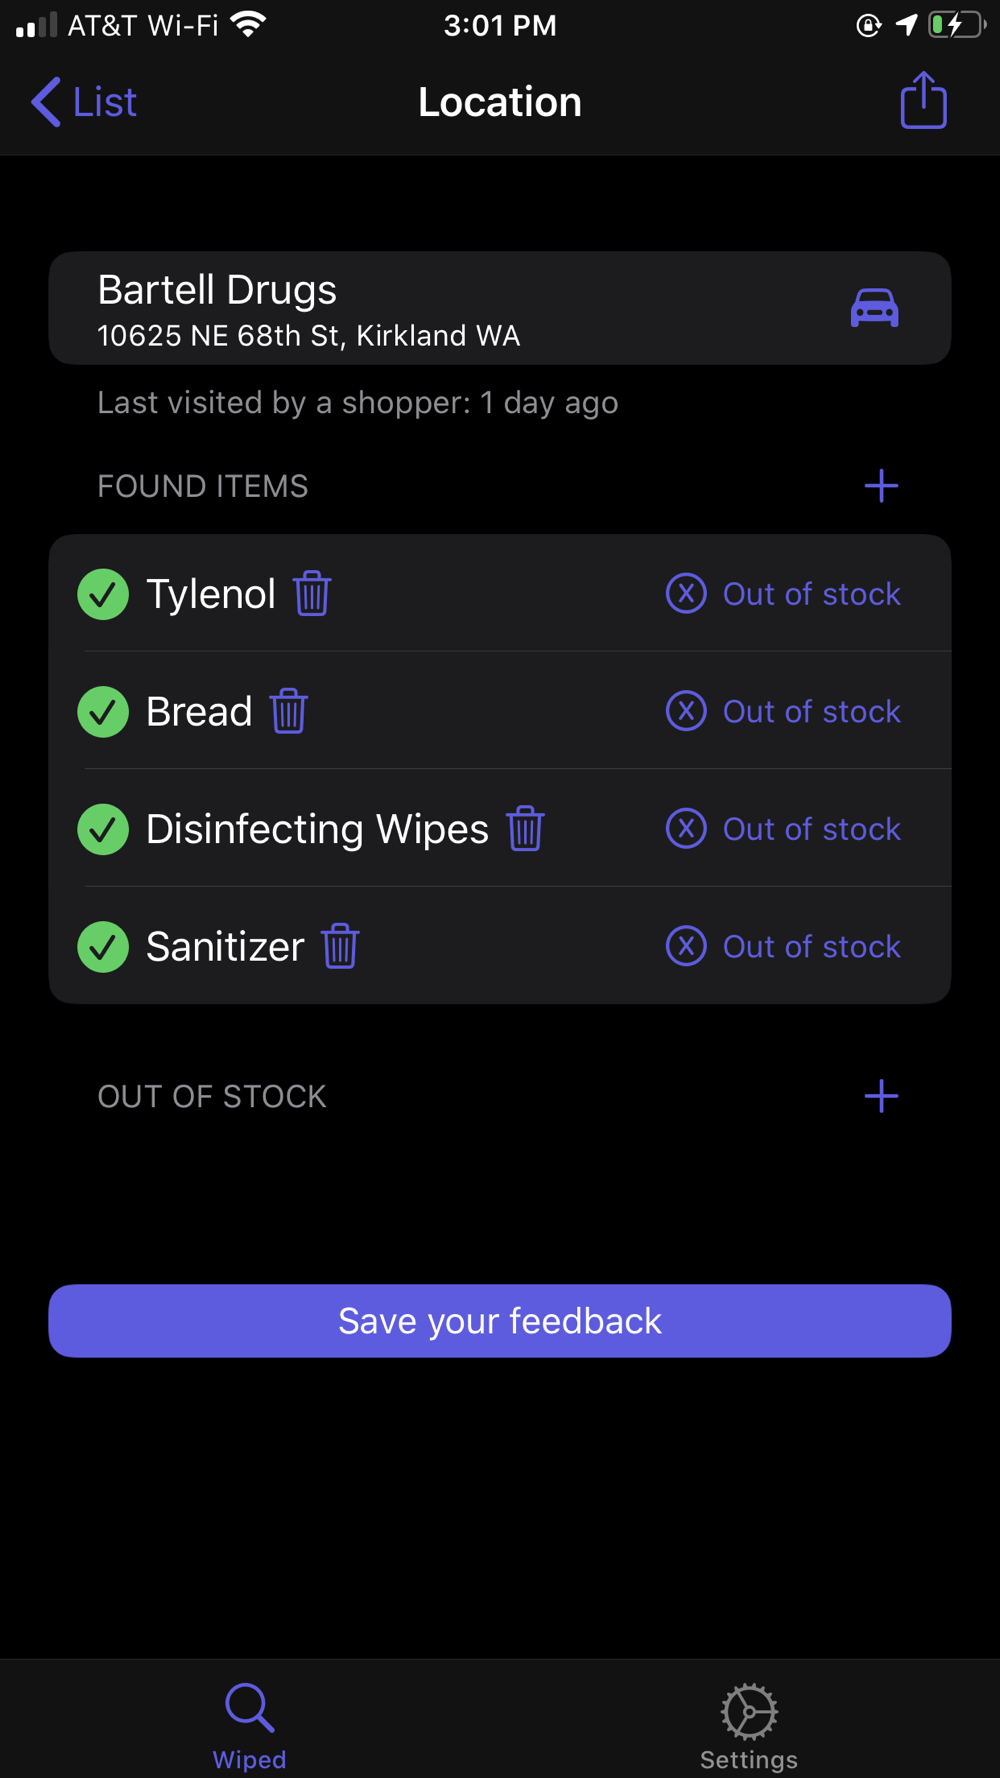Add an item to Found Items
The height and width of the screenshot is (1778, 1000).
point(881,486)
